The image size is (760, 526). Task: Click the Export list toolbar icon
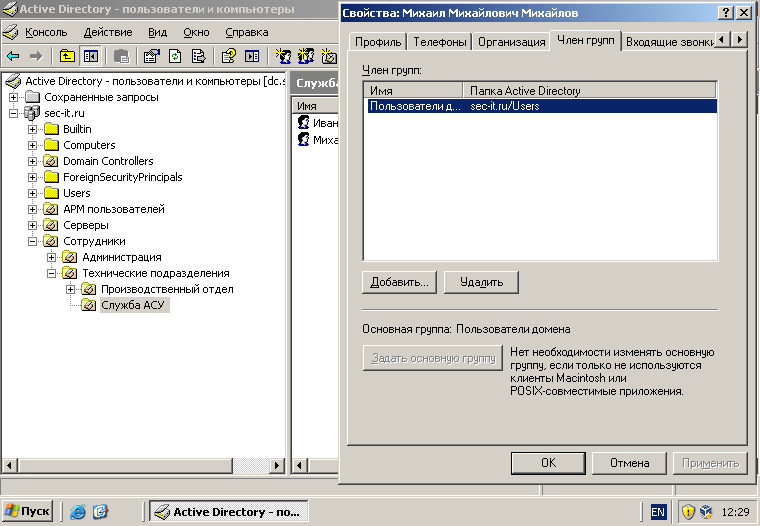pos(198,56)
